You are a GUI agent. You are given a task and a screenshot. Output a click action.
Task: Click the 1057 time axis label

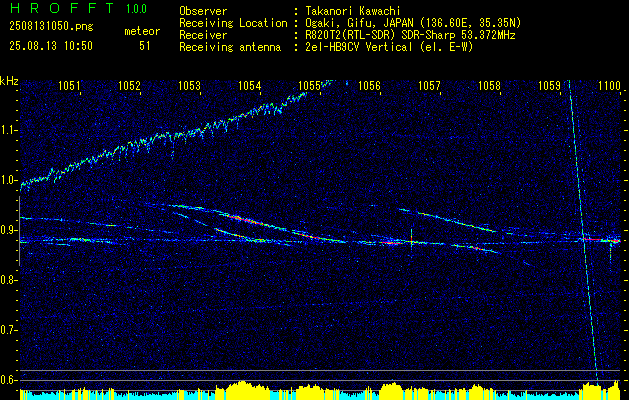429,85
